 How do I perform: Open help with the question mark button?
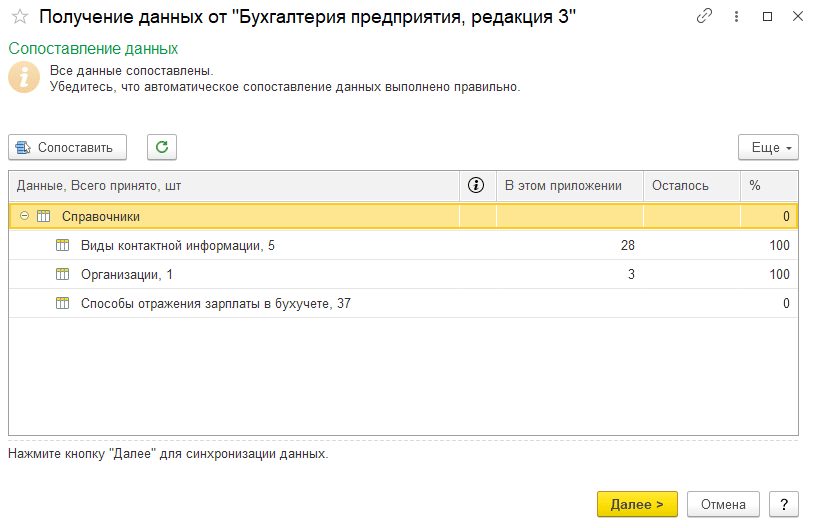pyautogui.click(x=784, y=504)
